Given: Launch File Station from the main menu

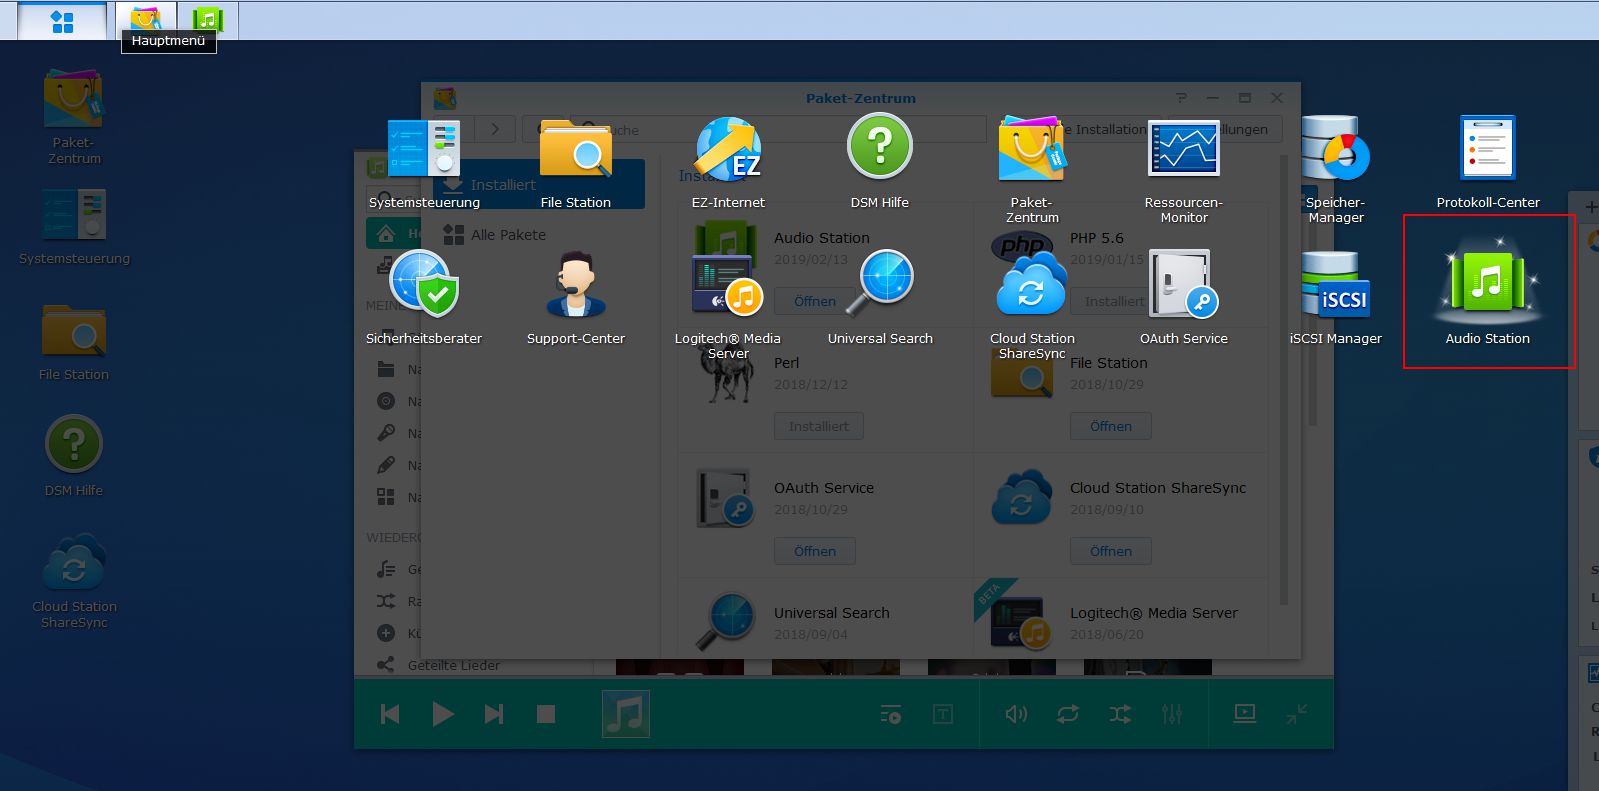Looking at the screenshot, I should pos(576,162).
